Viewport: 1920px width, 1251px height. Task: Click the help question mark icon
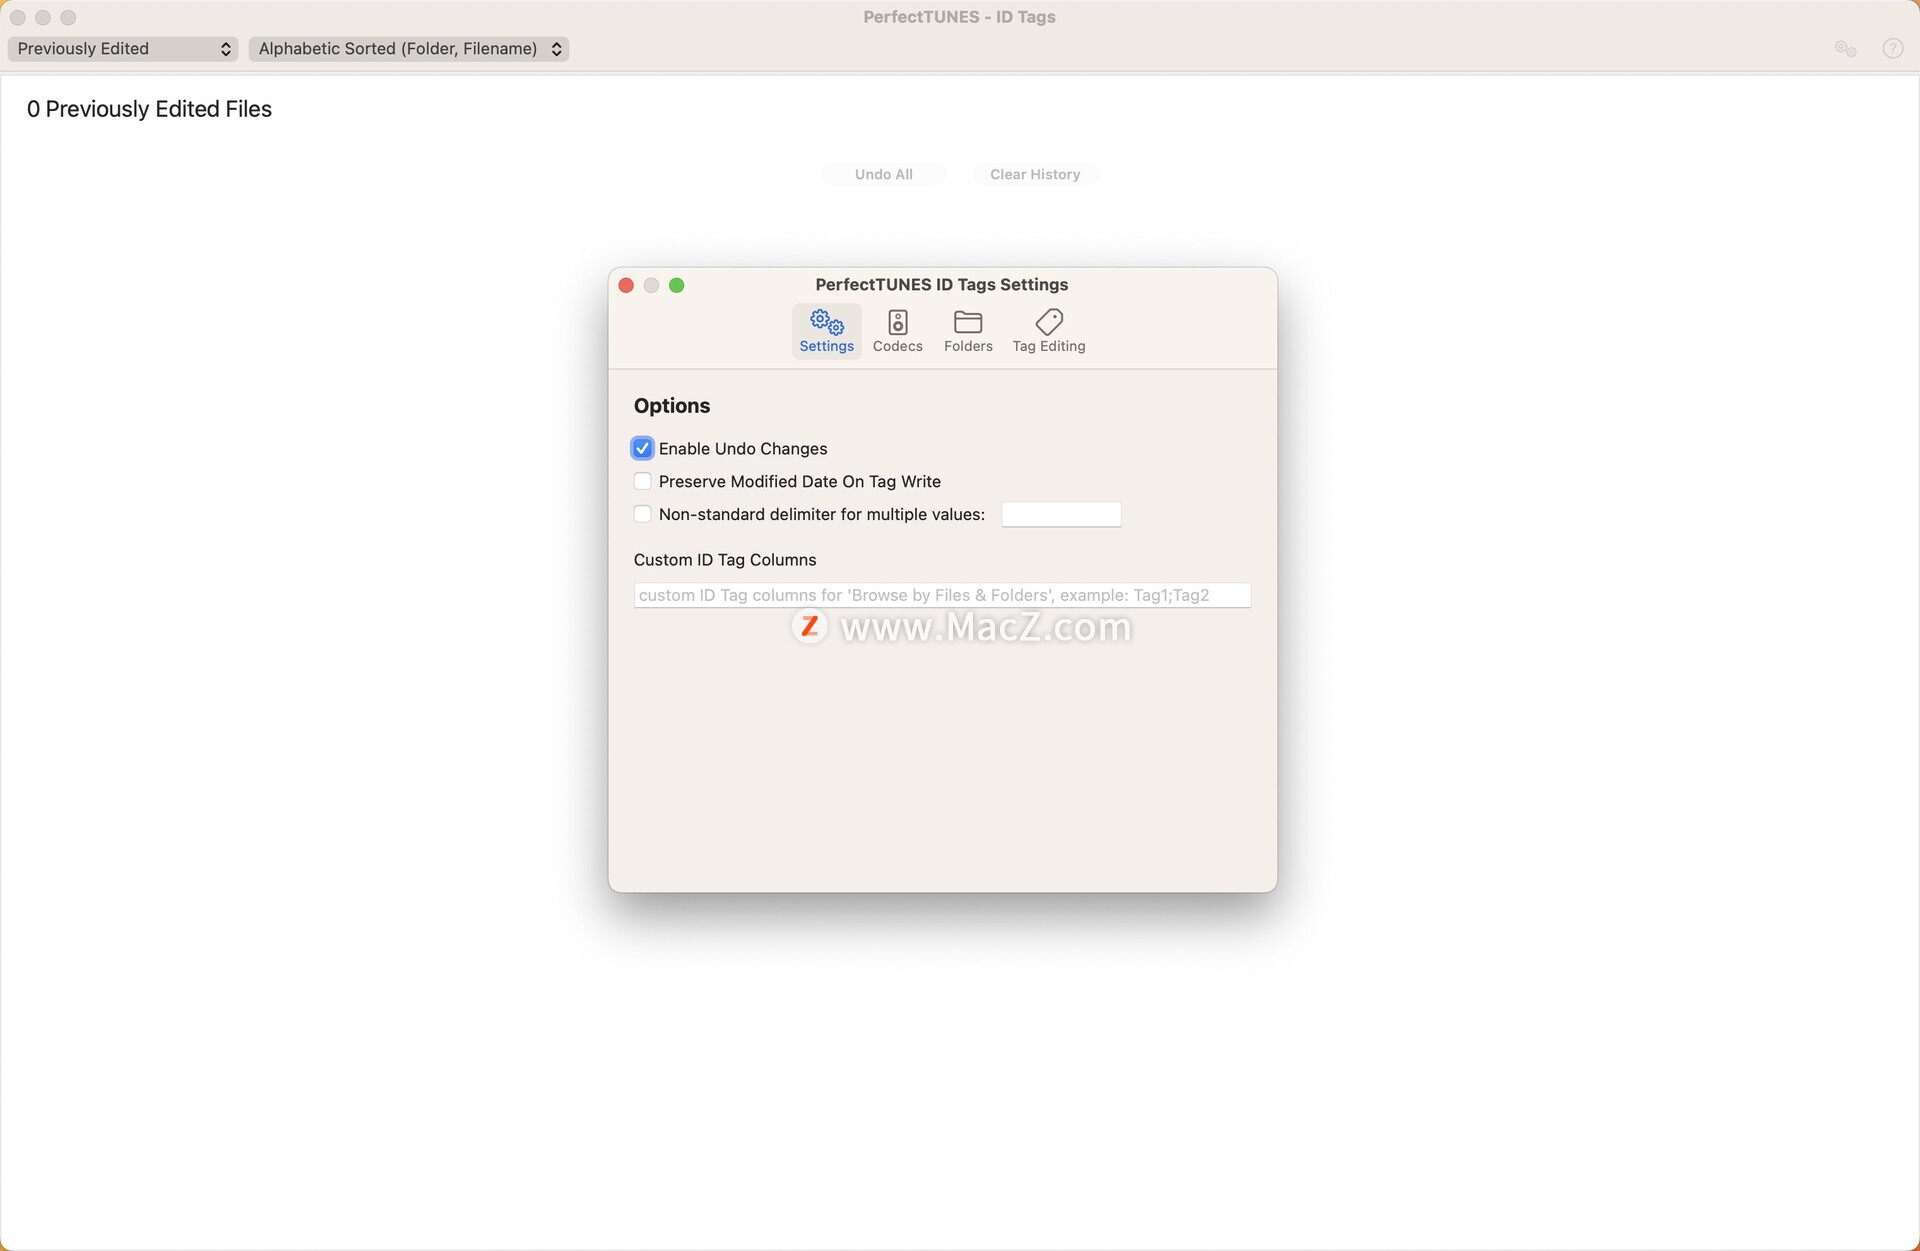pos(1892,49)
